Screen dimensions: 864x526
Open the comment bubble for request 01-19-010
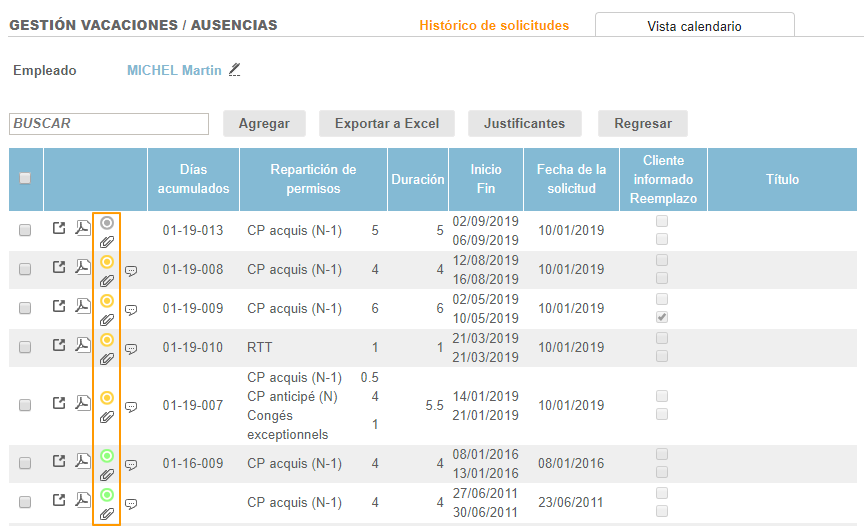click(x=131, y=349)
